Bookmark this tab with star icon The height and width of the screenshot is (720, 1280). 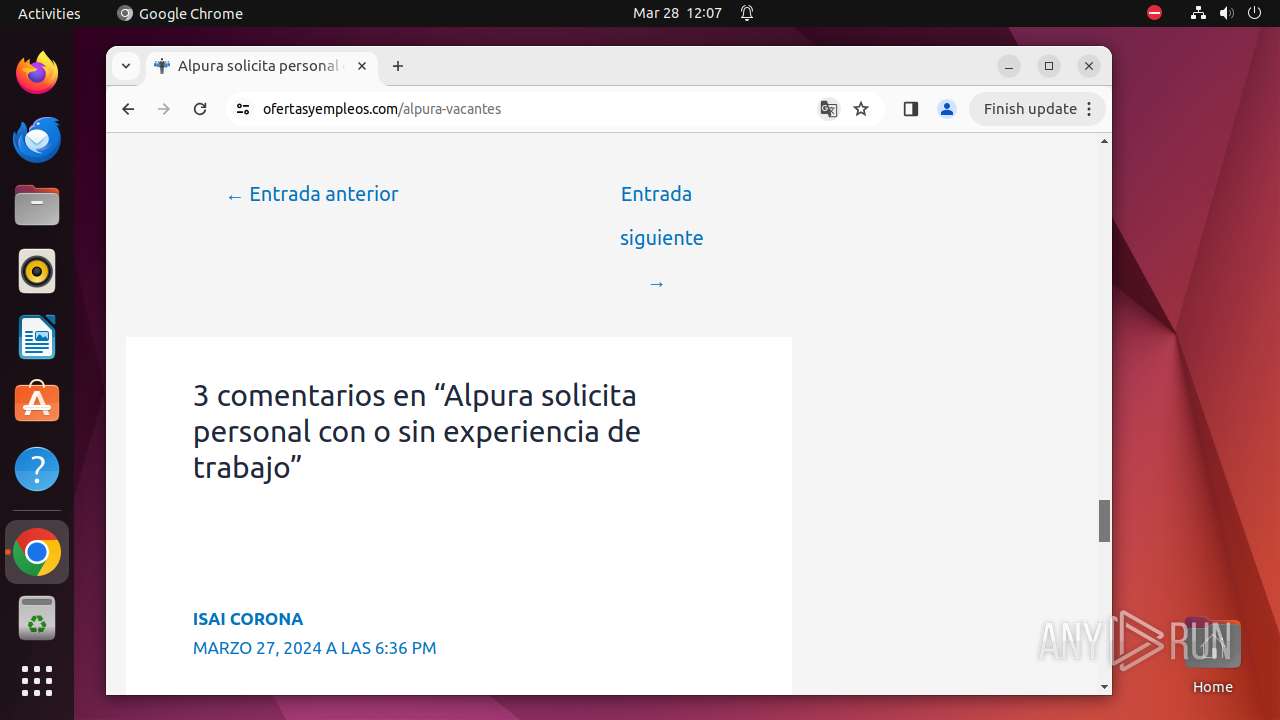pyautogui.click(x=861, y=109)
